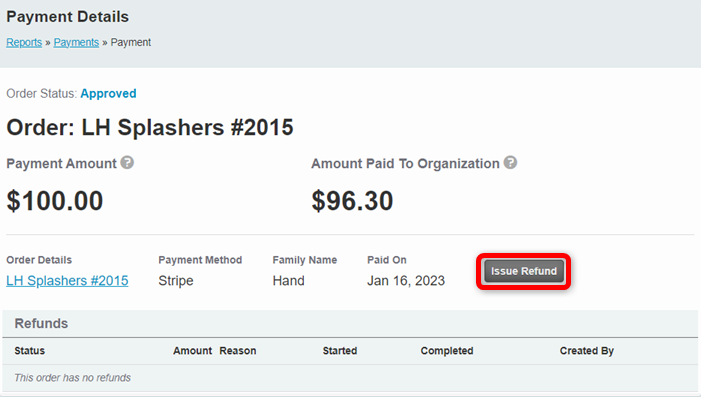Open help icon next to Payment Amount
Viewport: 701px width, 397px height.
coord(127,163)
